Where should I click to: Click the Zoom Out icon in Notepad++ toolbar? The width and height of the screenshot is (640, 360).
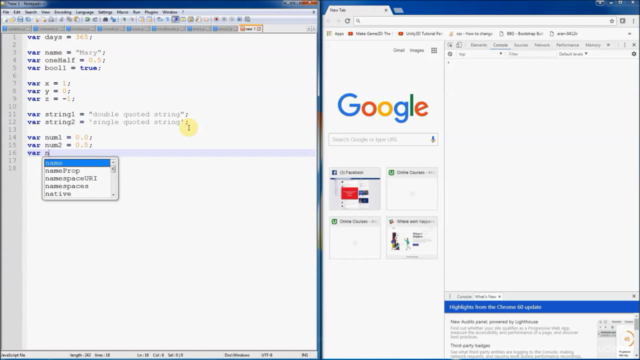[x=132, y=19]
